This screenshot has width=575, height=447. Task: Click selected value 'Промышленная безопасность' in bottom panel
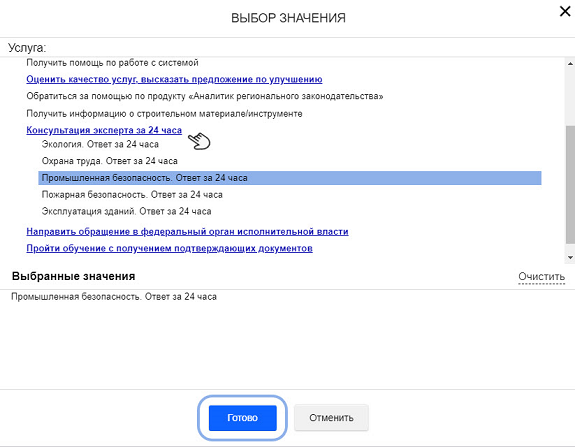pyautogui.click(x=114, y=296)
